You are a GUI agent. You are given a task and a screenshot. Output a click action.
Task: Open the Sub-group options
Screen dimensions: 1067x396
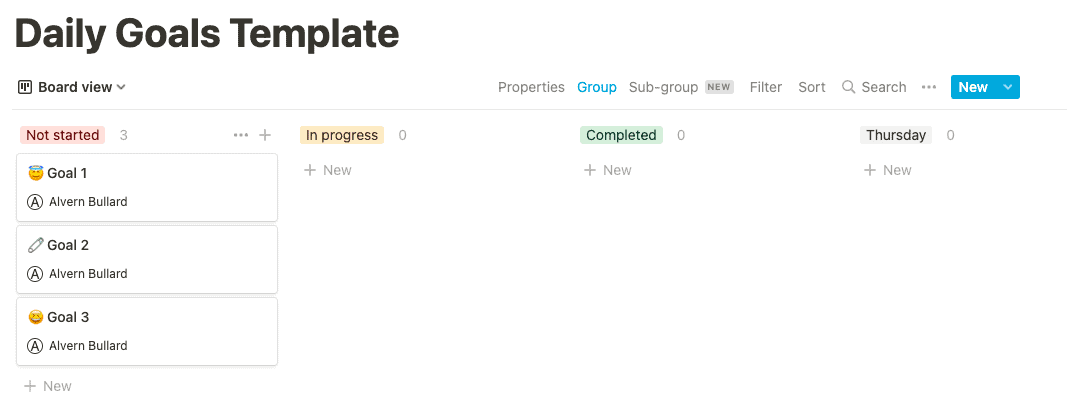(663, 87)
